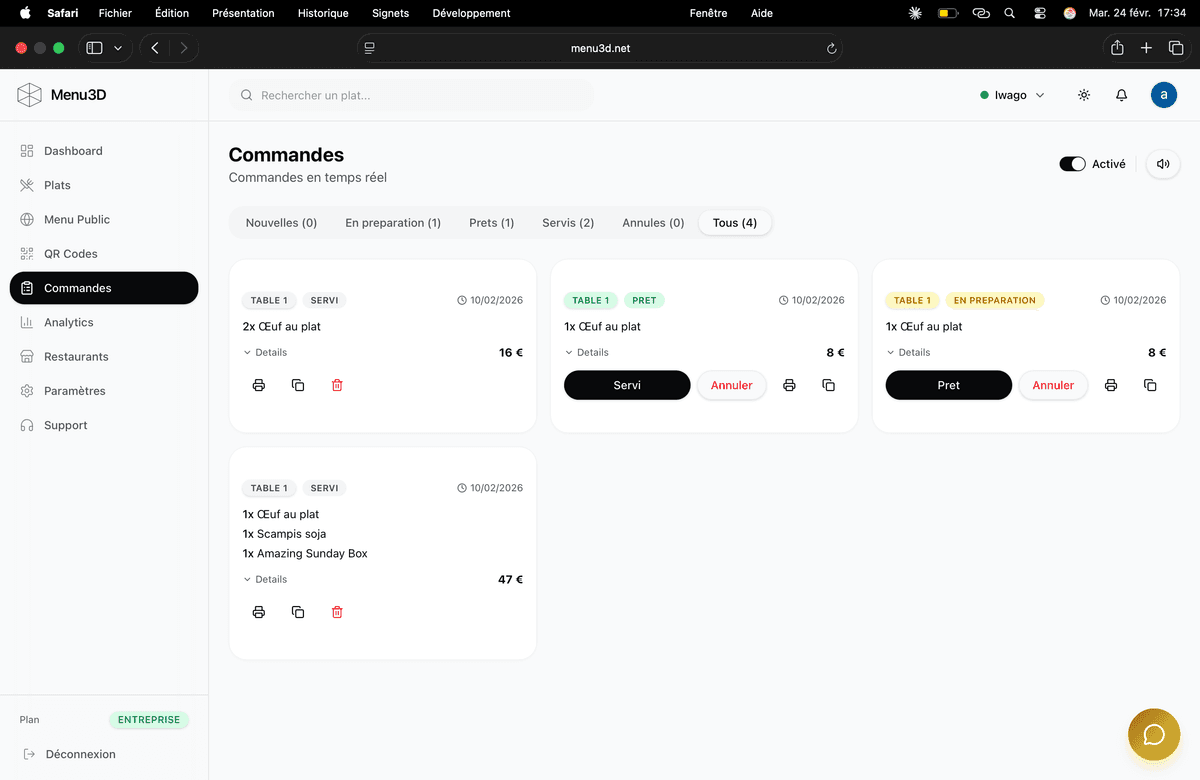Delete the 47 € order with trash icon

(337, 612)
